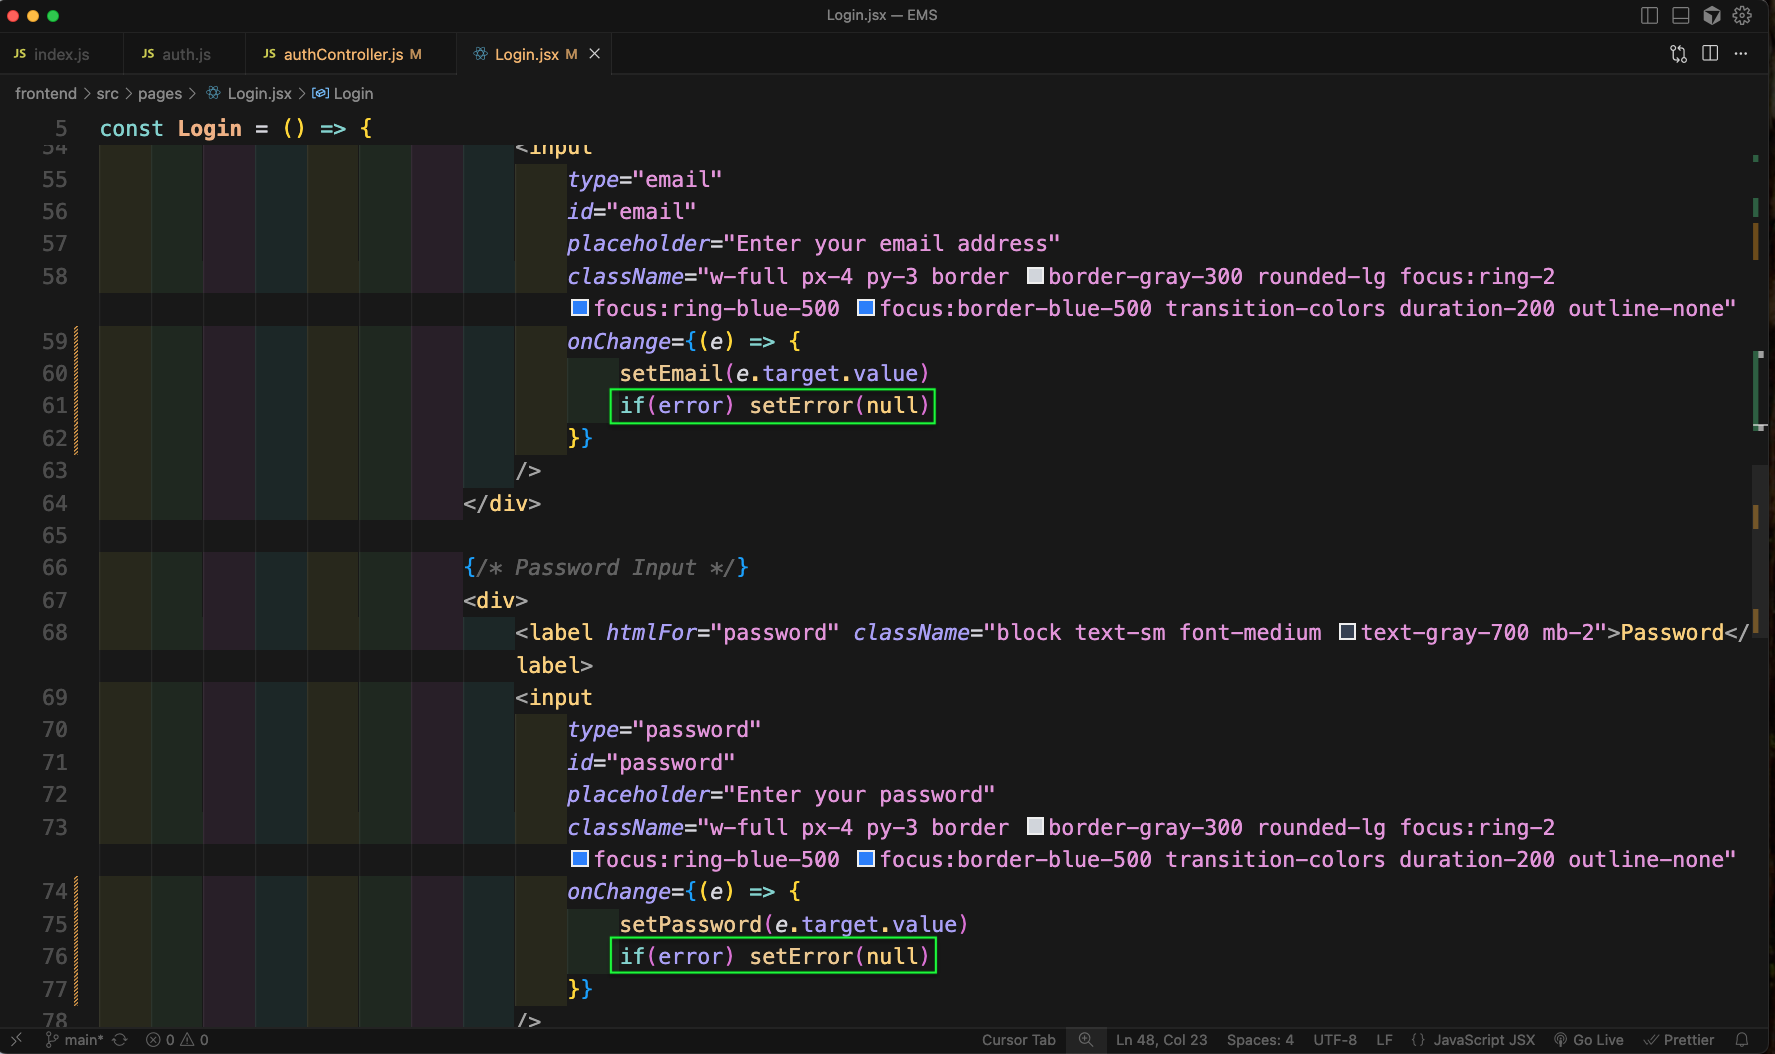The height and width of the screenshot is (1054, 1775).
Task: Open border-gray-300 color swatch on line 58
Action: tap(1036, 276)
